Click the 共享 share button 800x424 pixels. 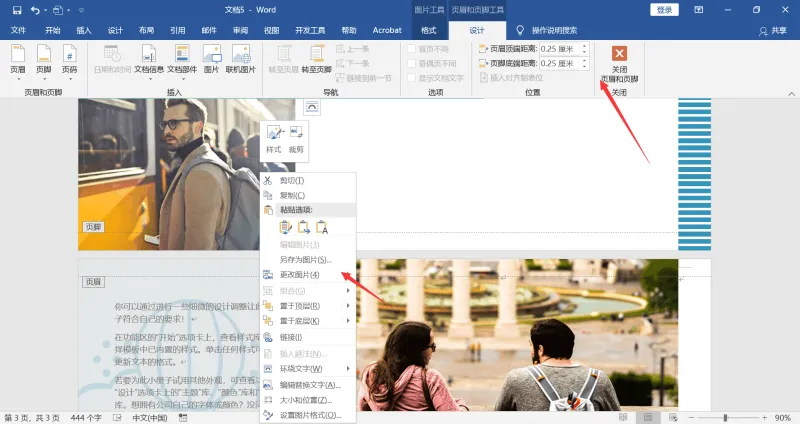click(x=773, y=31)
